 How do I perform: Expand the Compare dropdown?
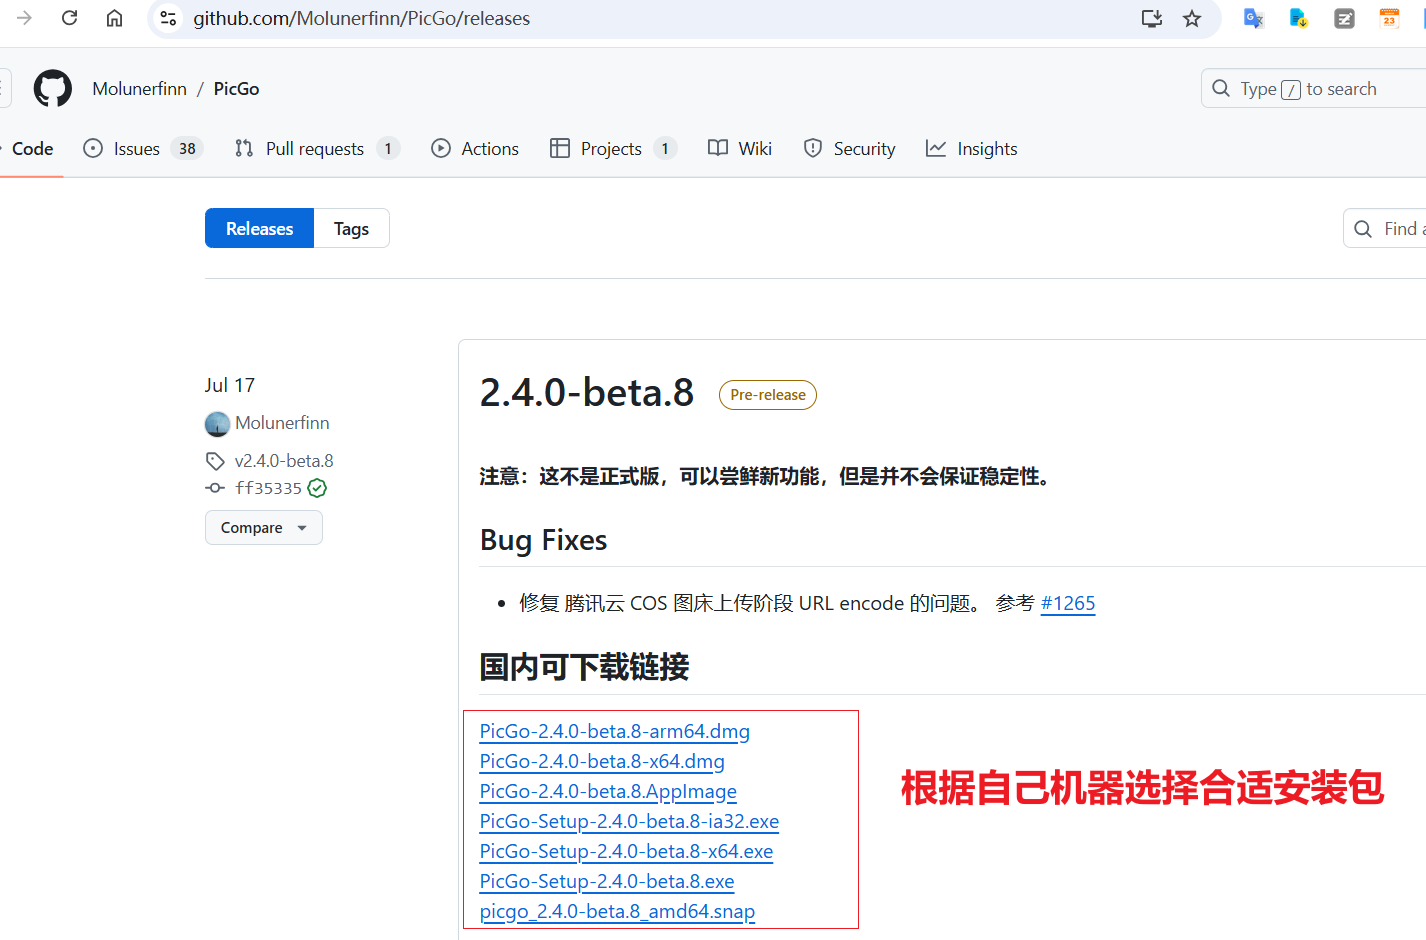point(264,528)
